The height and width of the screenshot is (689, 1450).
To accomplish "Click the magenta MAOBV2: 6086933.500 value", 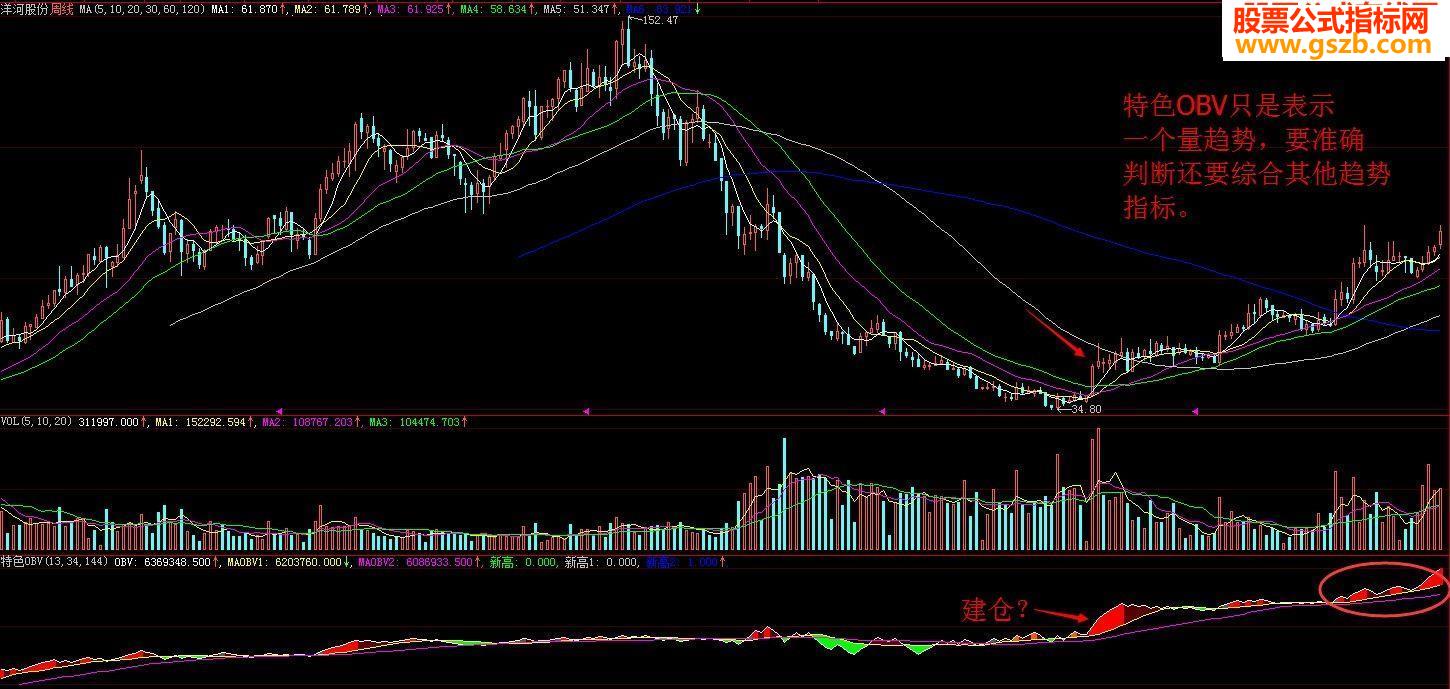I will click(x=416, y=562).
